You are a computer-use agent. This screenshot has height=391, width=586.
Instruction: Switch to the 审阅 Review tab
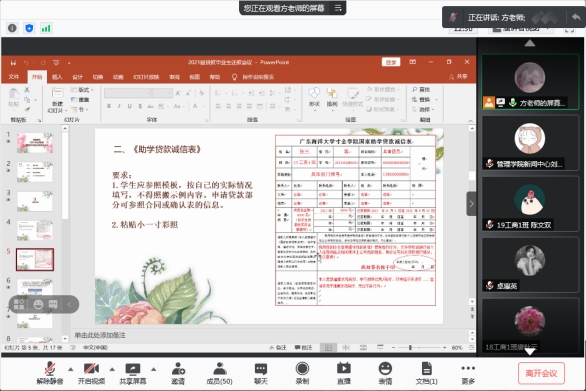coord(174,77)
